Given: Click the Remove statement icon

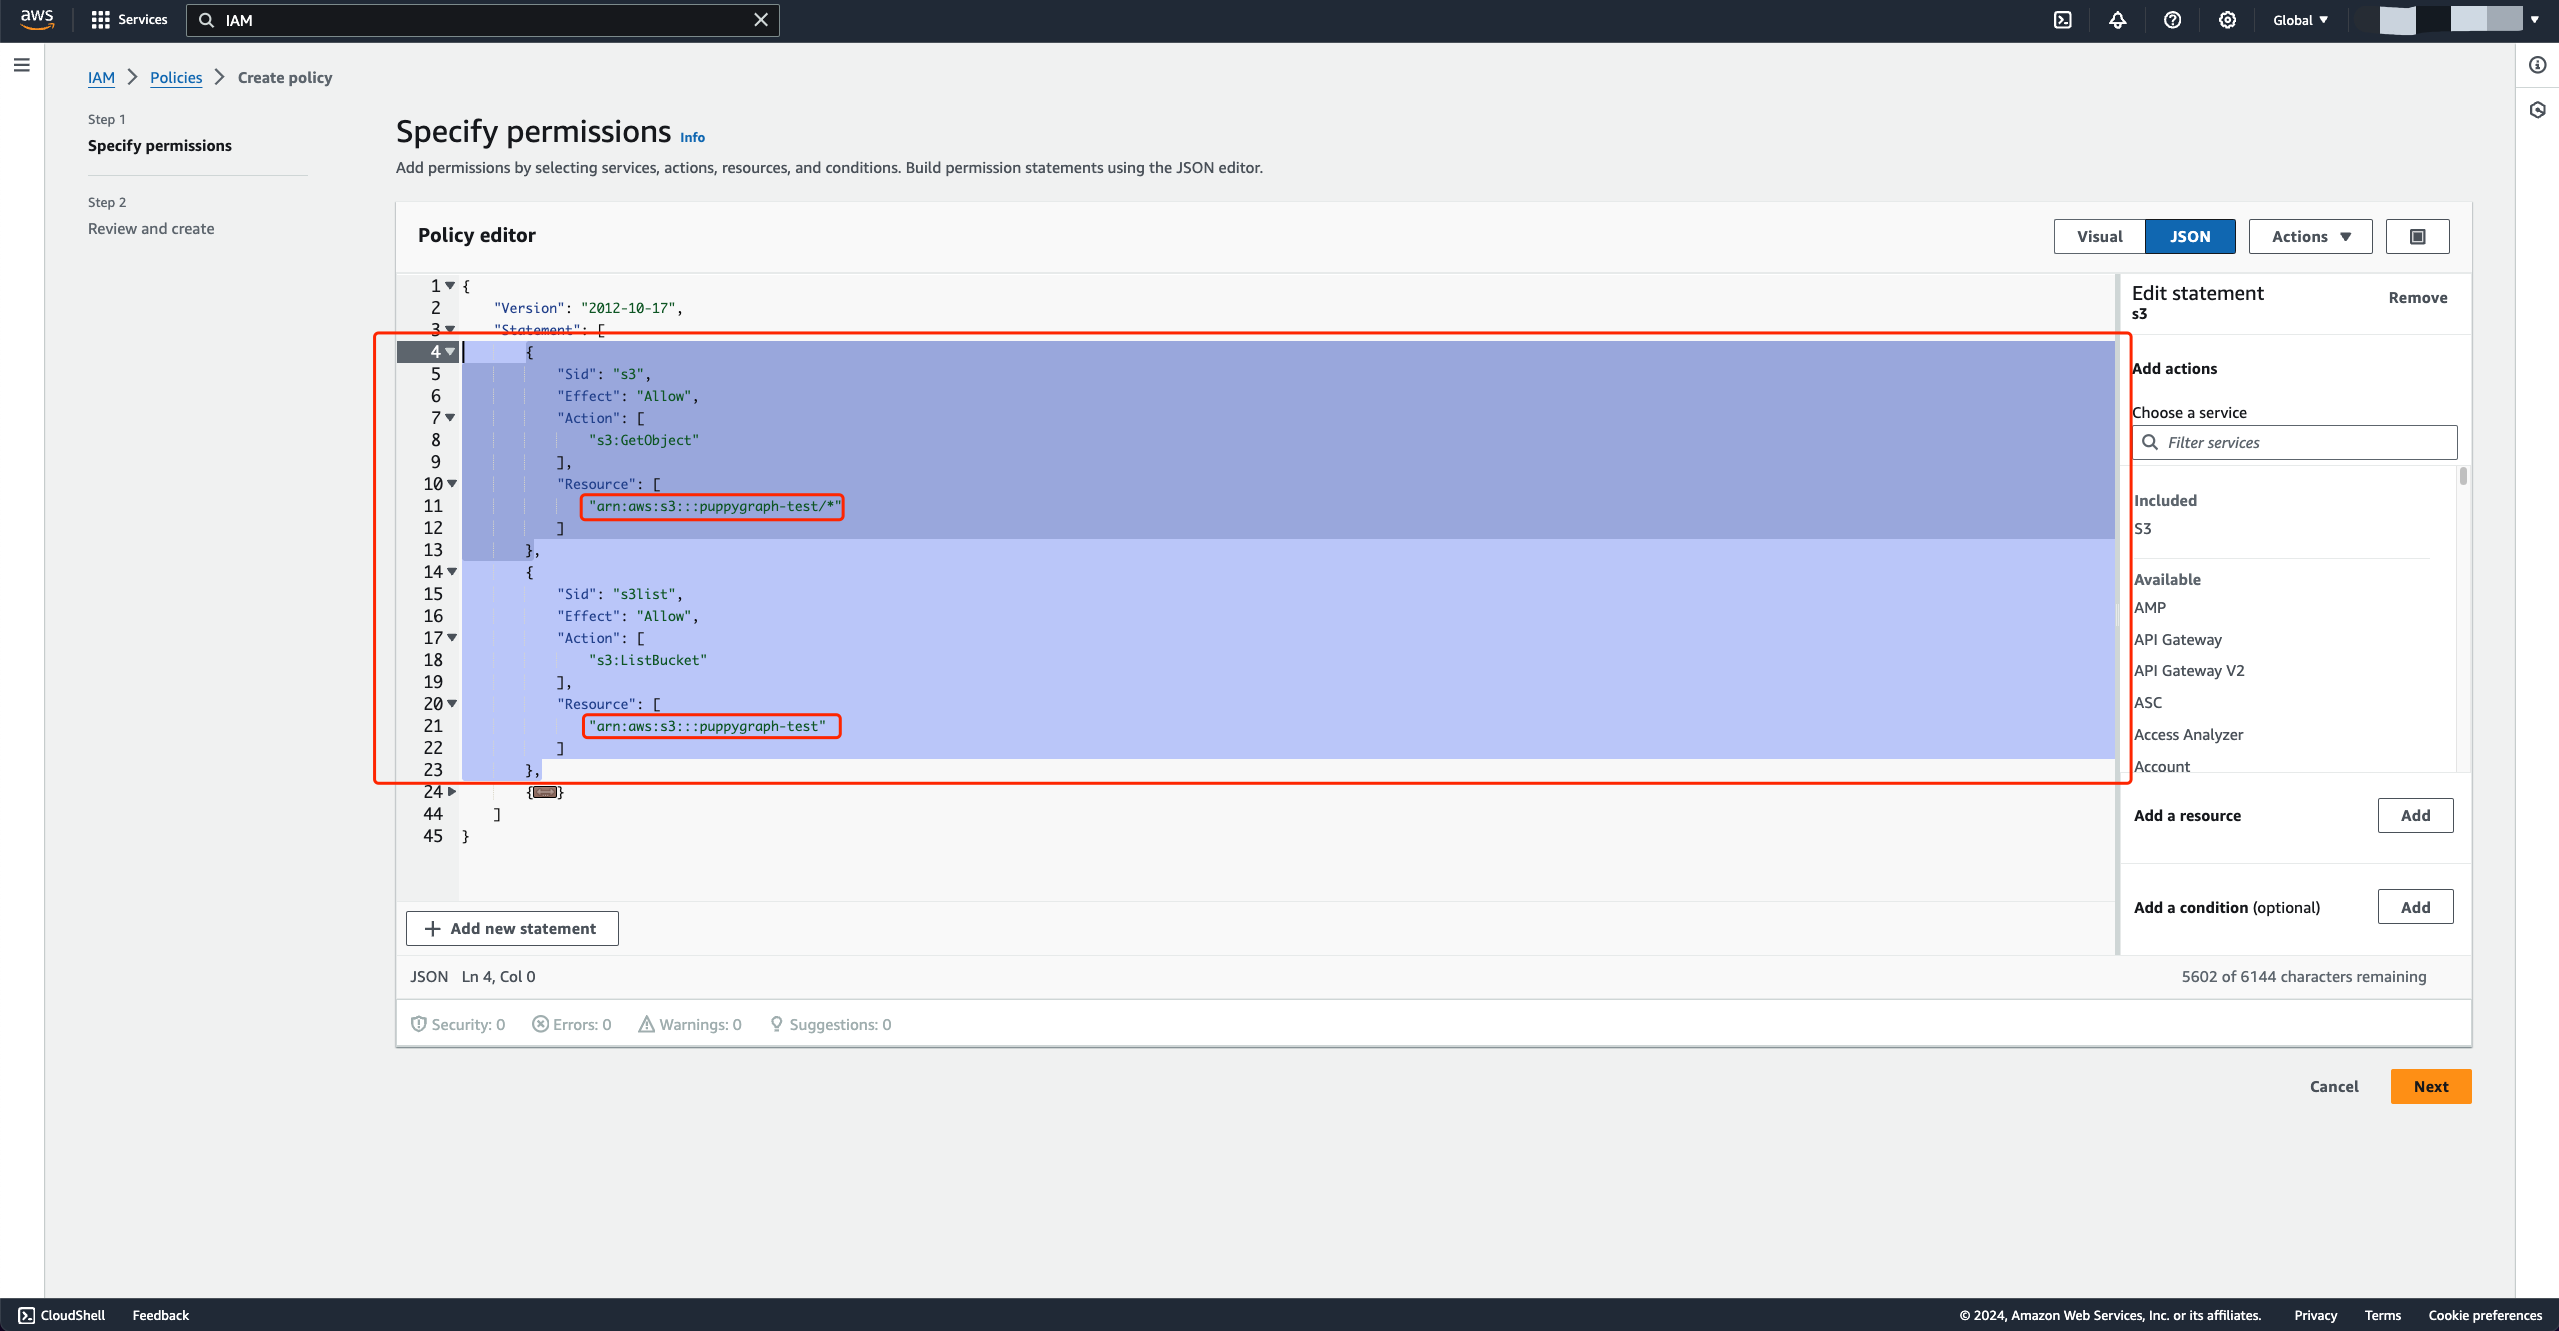Looking at the screenshot, I should click(x=2419, y=298).
